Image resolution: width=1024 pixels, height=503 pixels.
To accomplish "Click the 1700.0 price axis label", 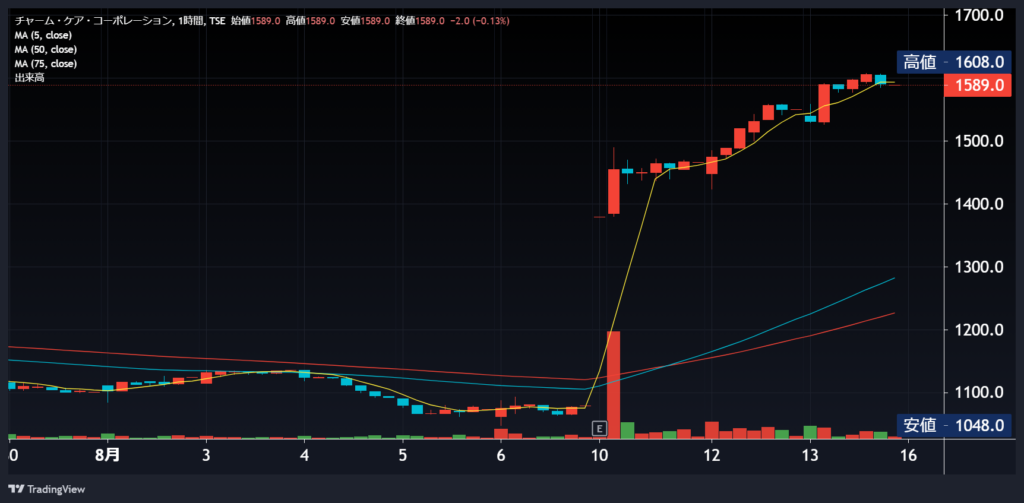I will click(978, 15).
